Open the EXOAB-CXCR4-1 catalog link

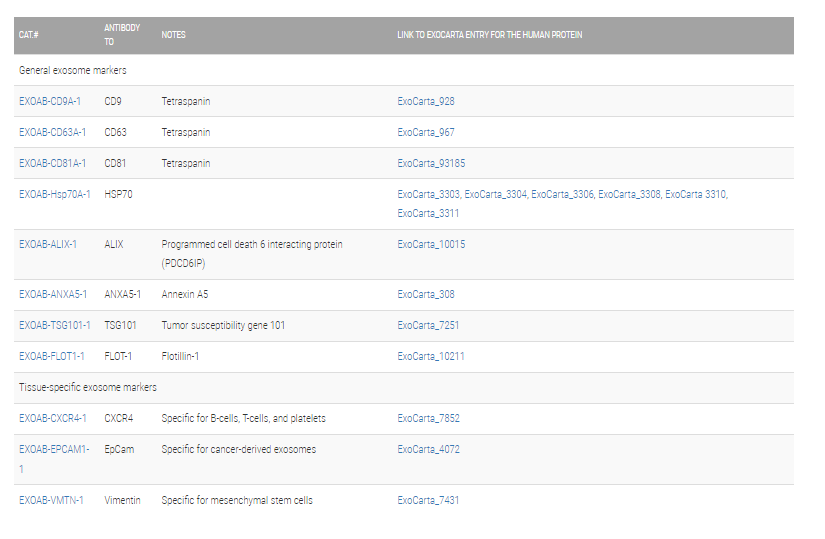coord(53,418)
